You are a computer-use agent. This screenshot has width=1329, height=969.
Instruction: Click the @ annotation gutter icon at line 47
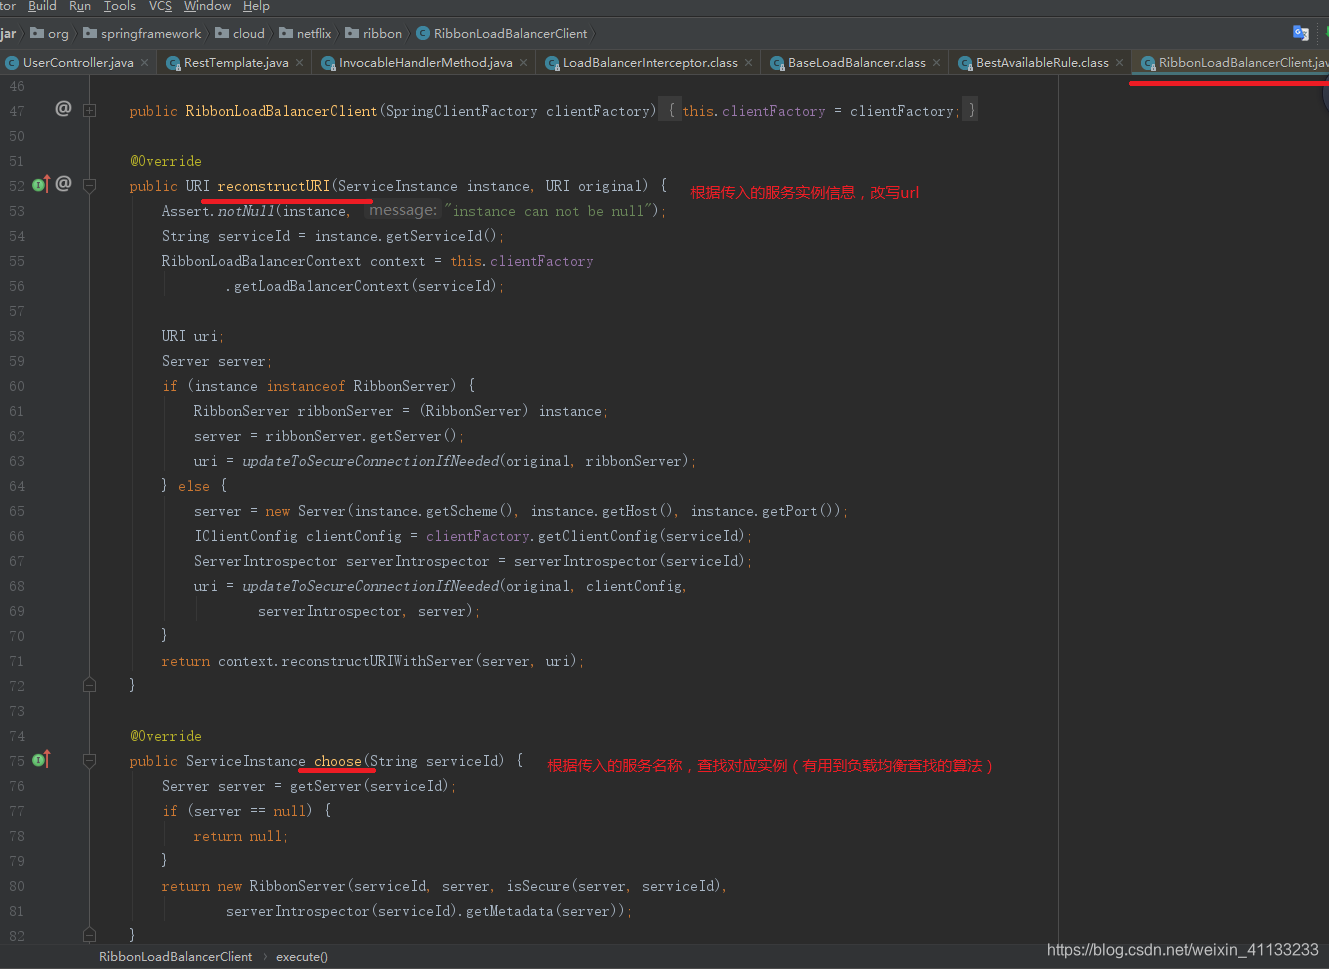(x=63, y=108)
